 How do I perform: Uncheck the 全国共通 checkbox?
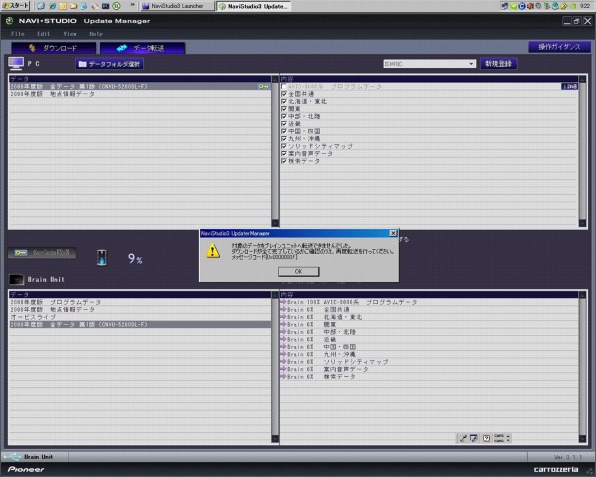click(x=284, y=94)
